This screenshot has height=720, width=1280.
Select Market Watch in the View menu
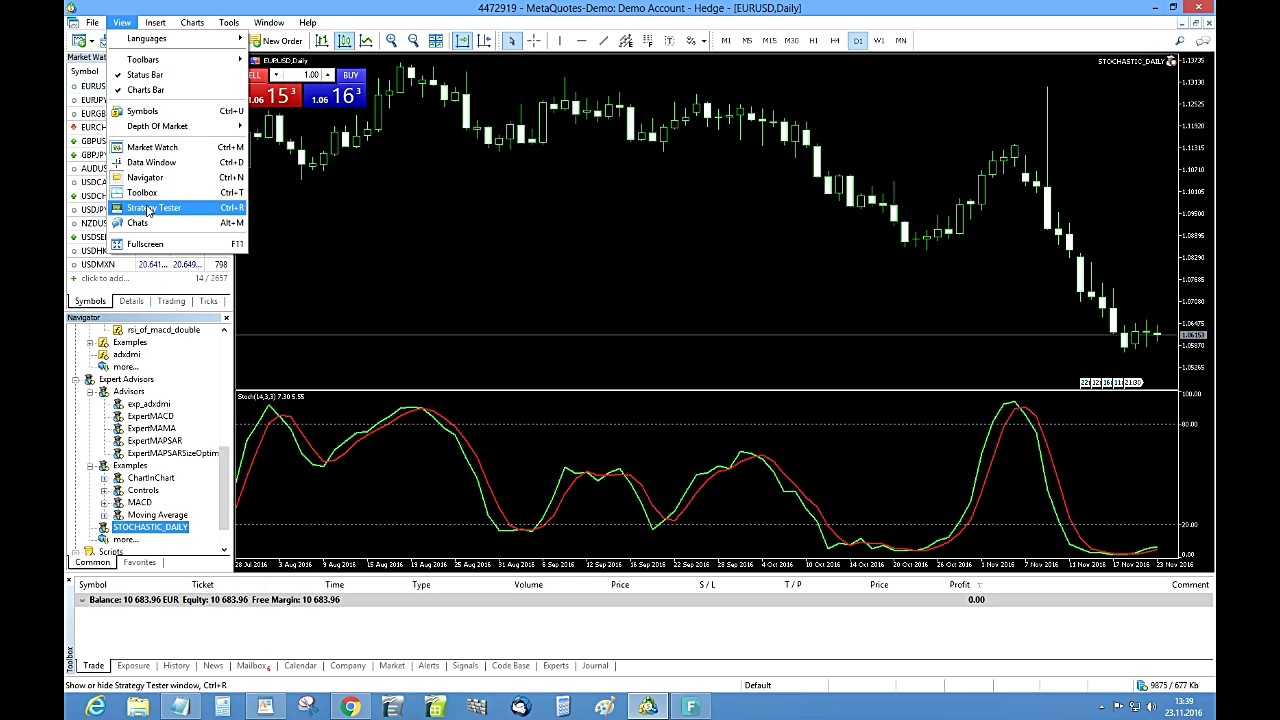click(x=177, y=147)
